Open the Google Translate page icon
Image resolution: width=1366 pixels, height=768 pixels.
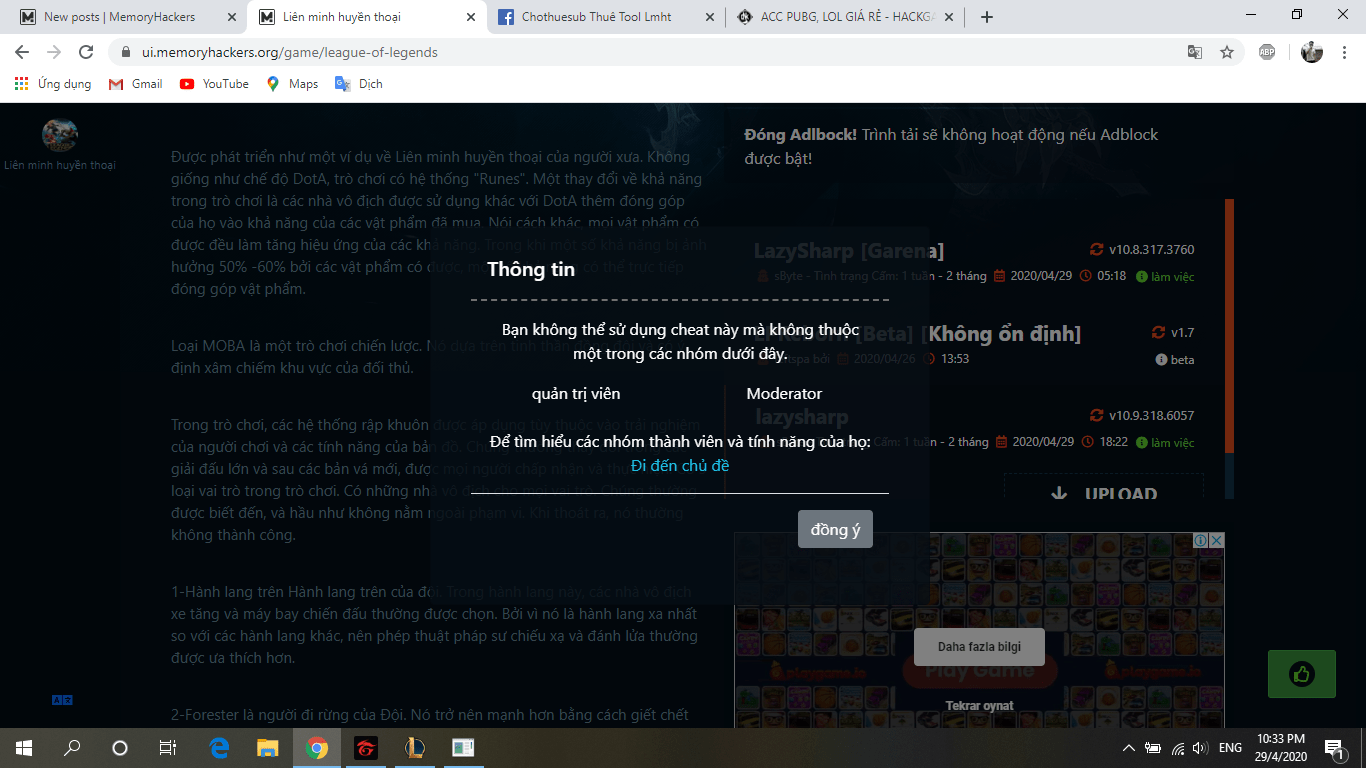point(1194,52)
